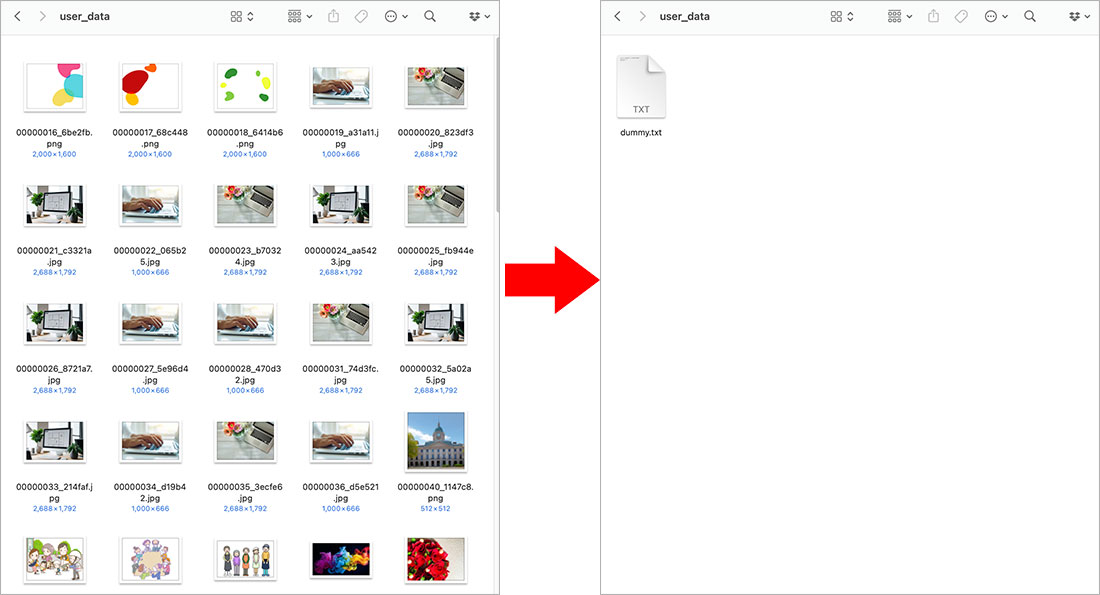The height and width of the screenshot is (595, 1100).
Task: Click Tag icon in right Finder toolbar
Action: pyautogui.click(x=961, y=17)
